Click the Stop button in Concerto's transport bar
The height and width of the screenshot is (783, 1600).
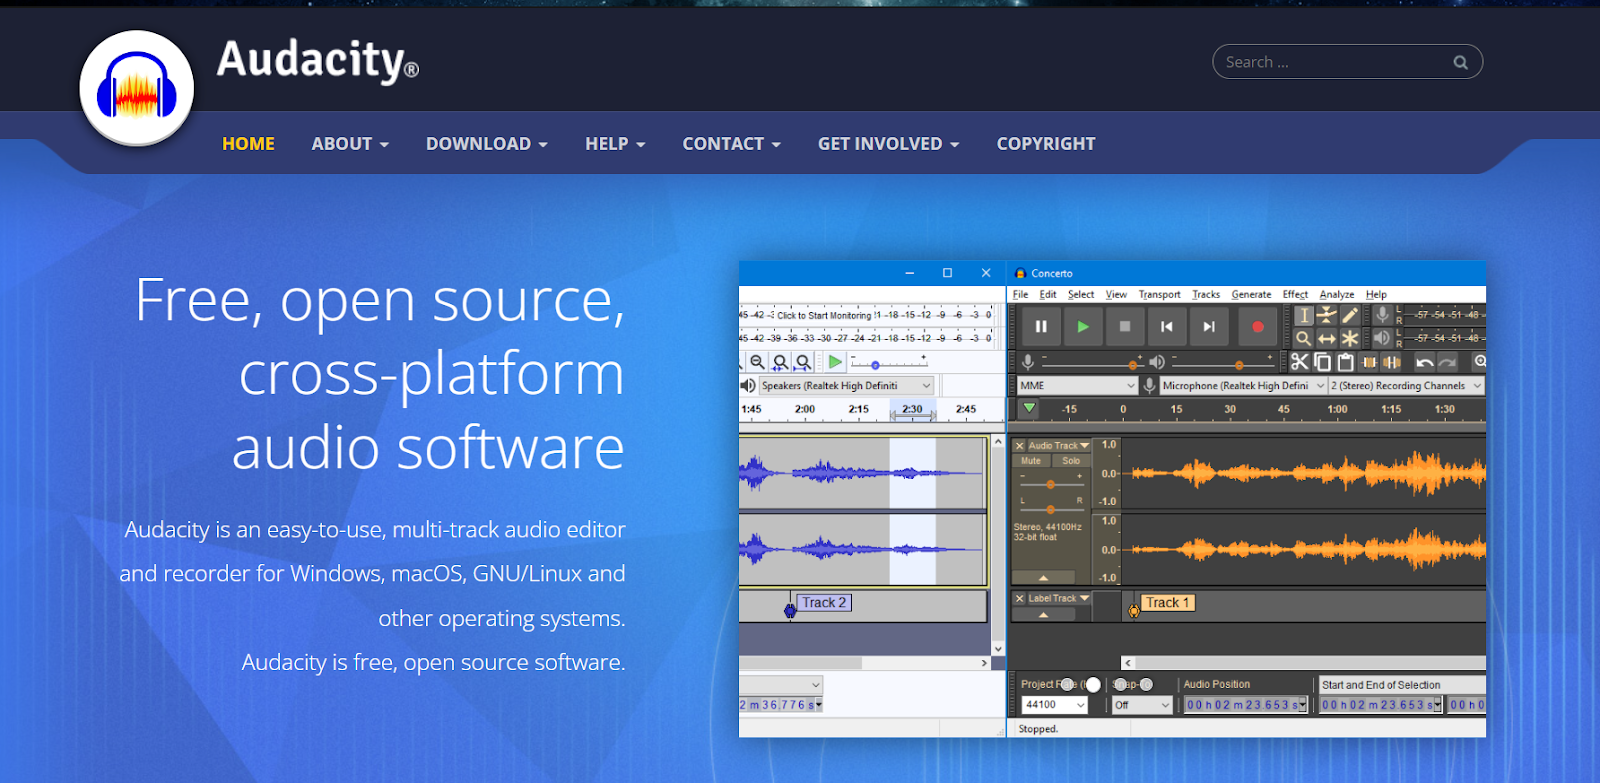click(1125, 326)
